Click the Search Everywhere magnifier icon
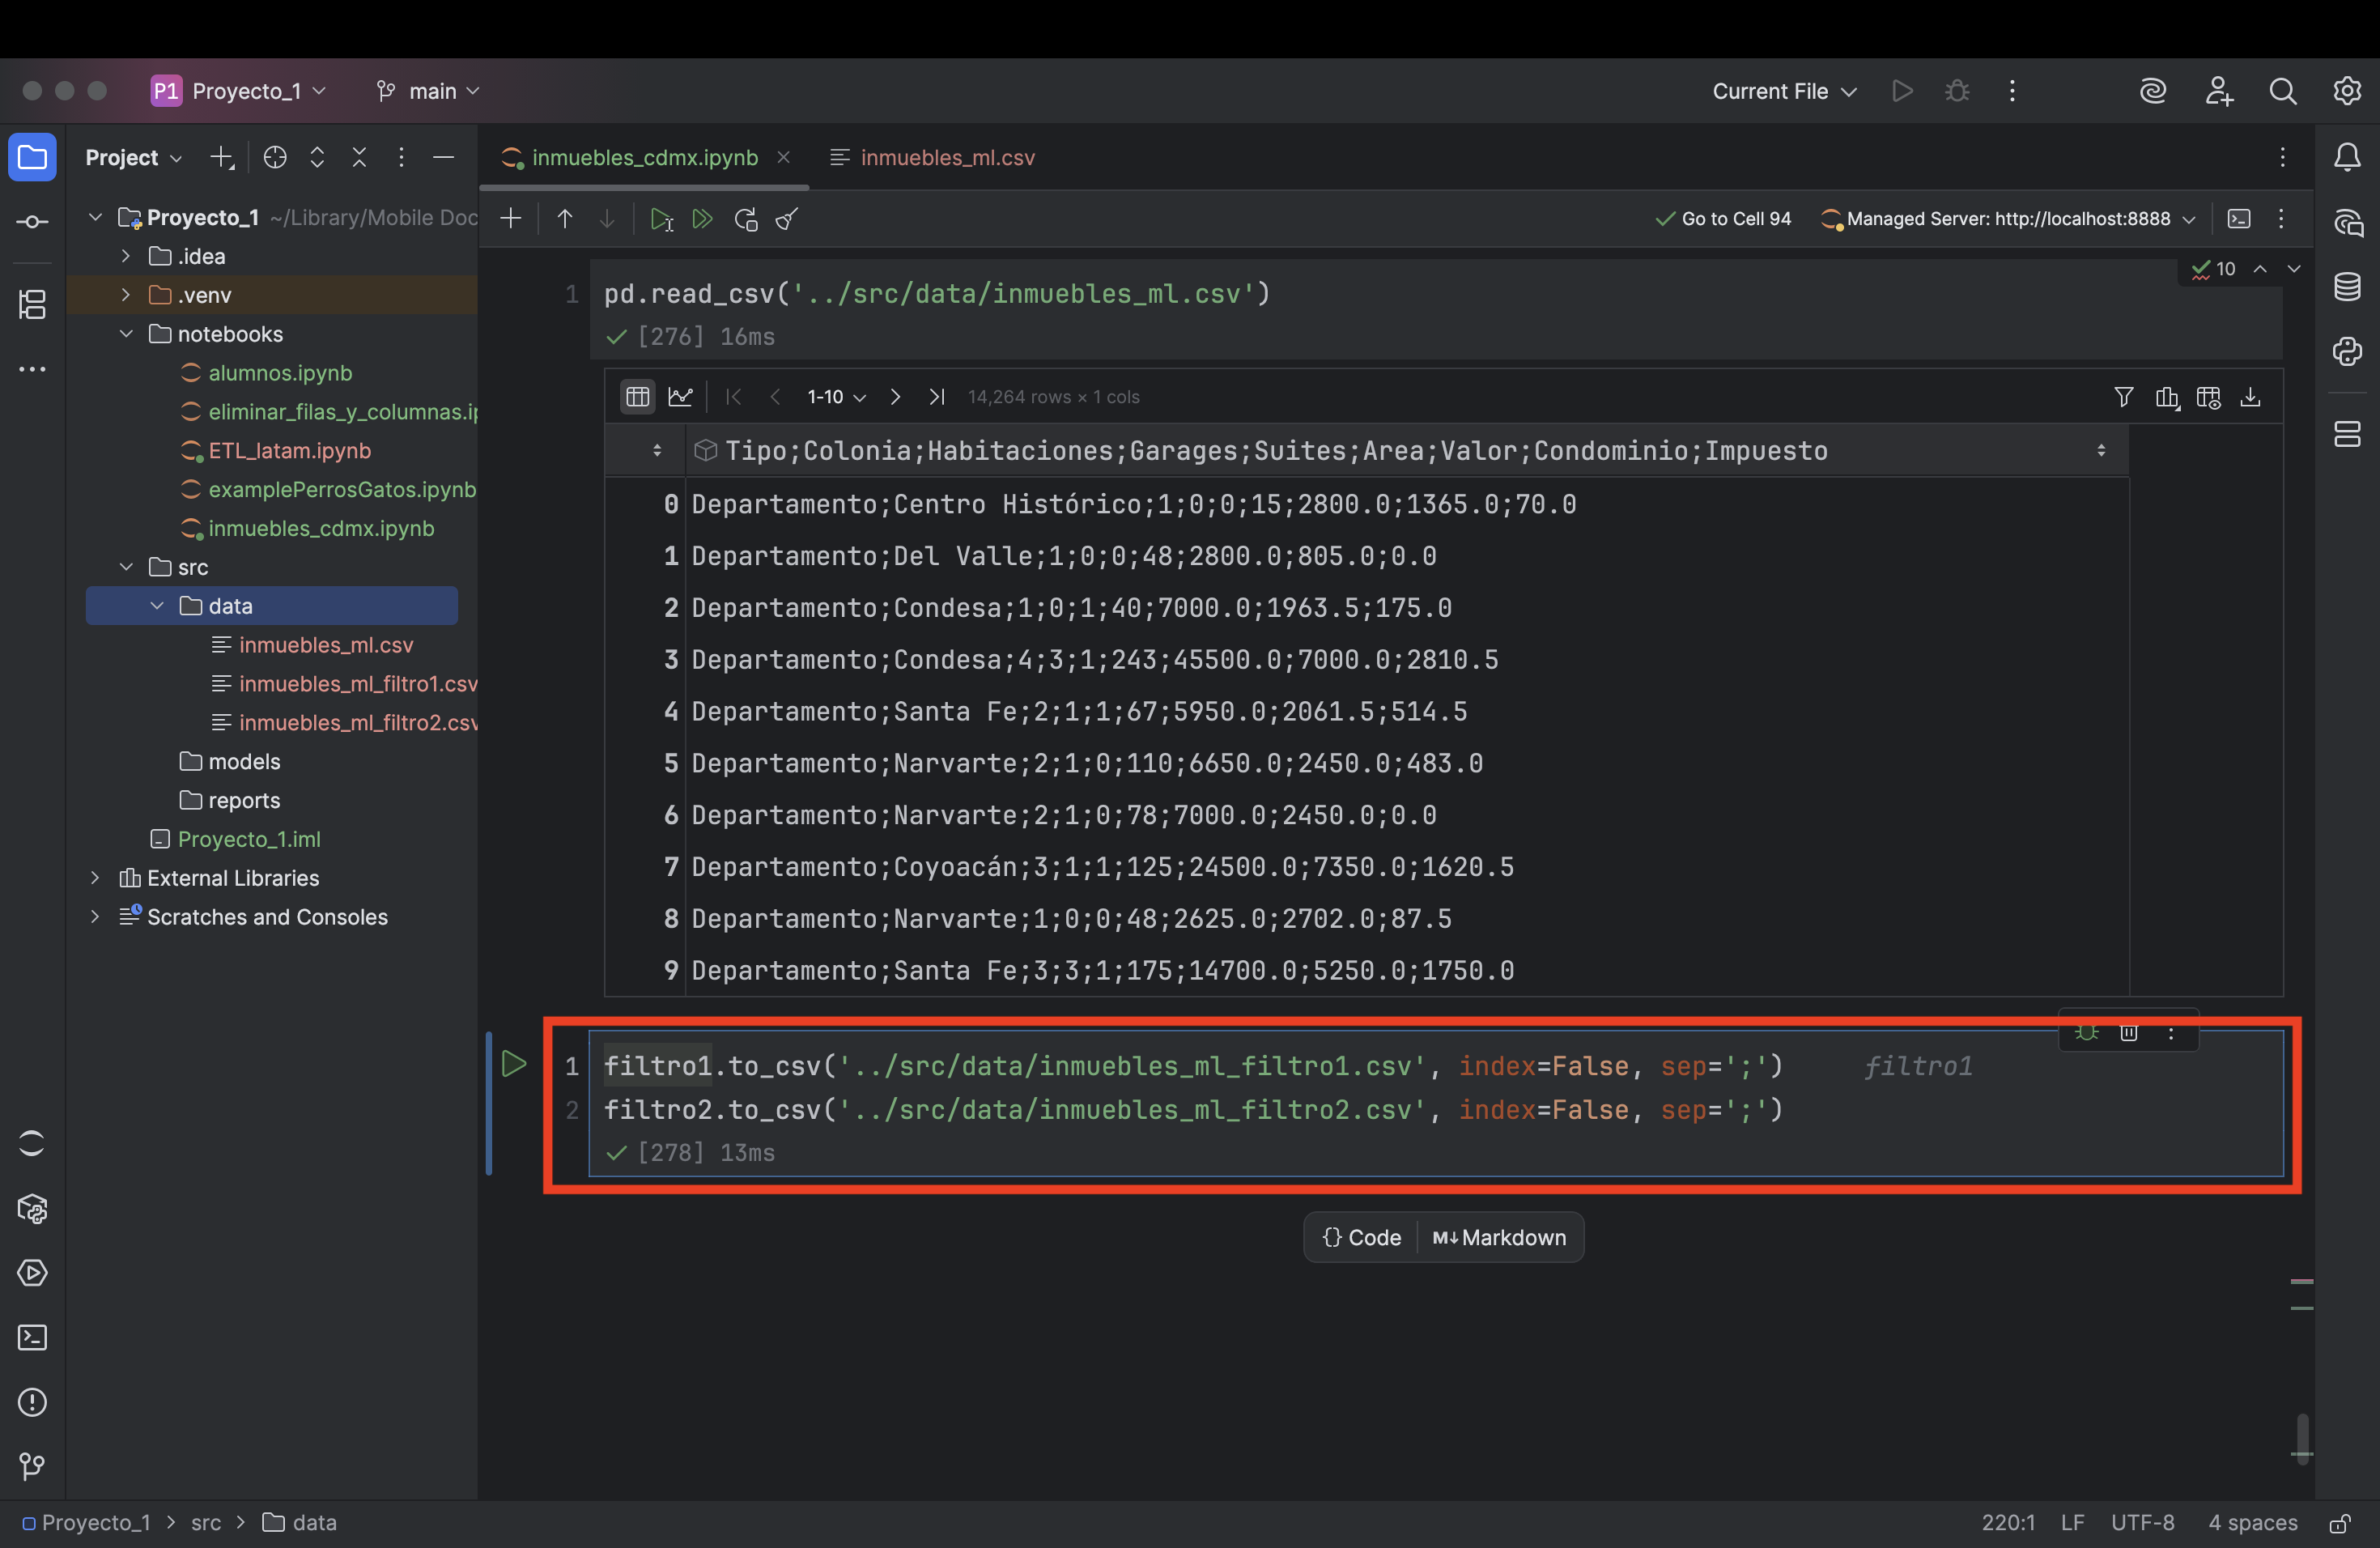Screen dimensions: 2380x1548 click(x=2283, y=91)
